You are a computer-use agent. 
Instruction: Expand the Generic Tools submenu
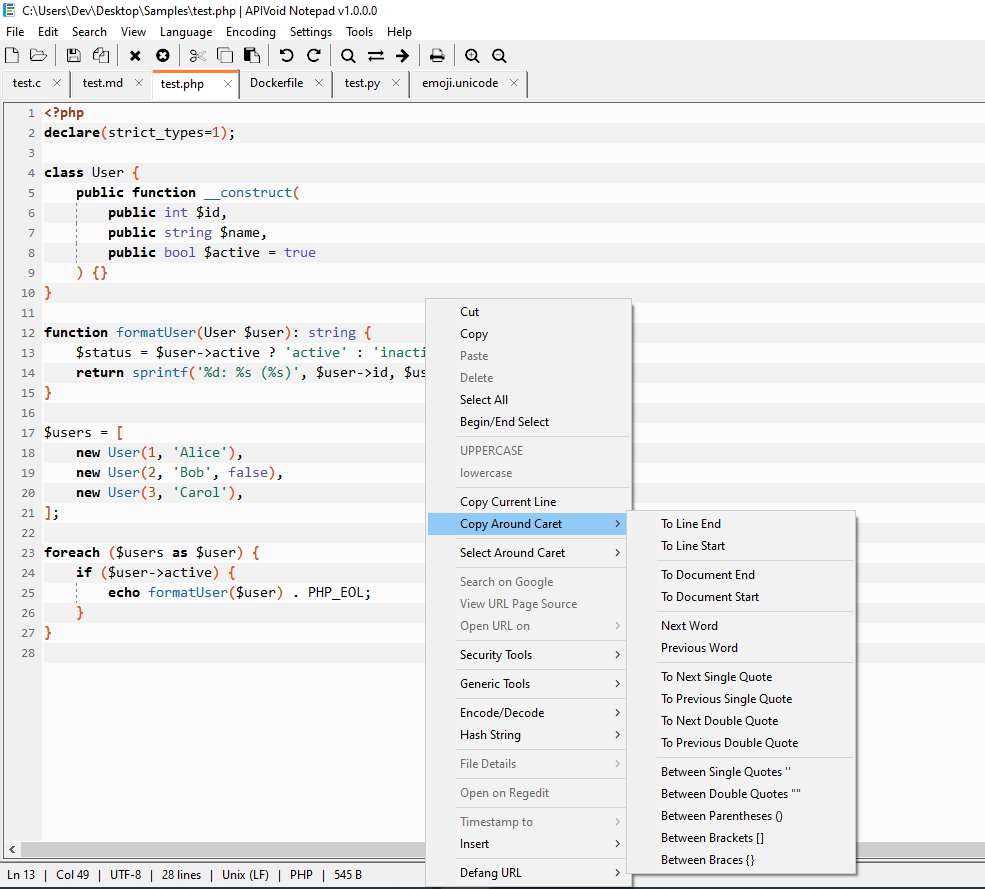527,684
